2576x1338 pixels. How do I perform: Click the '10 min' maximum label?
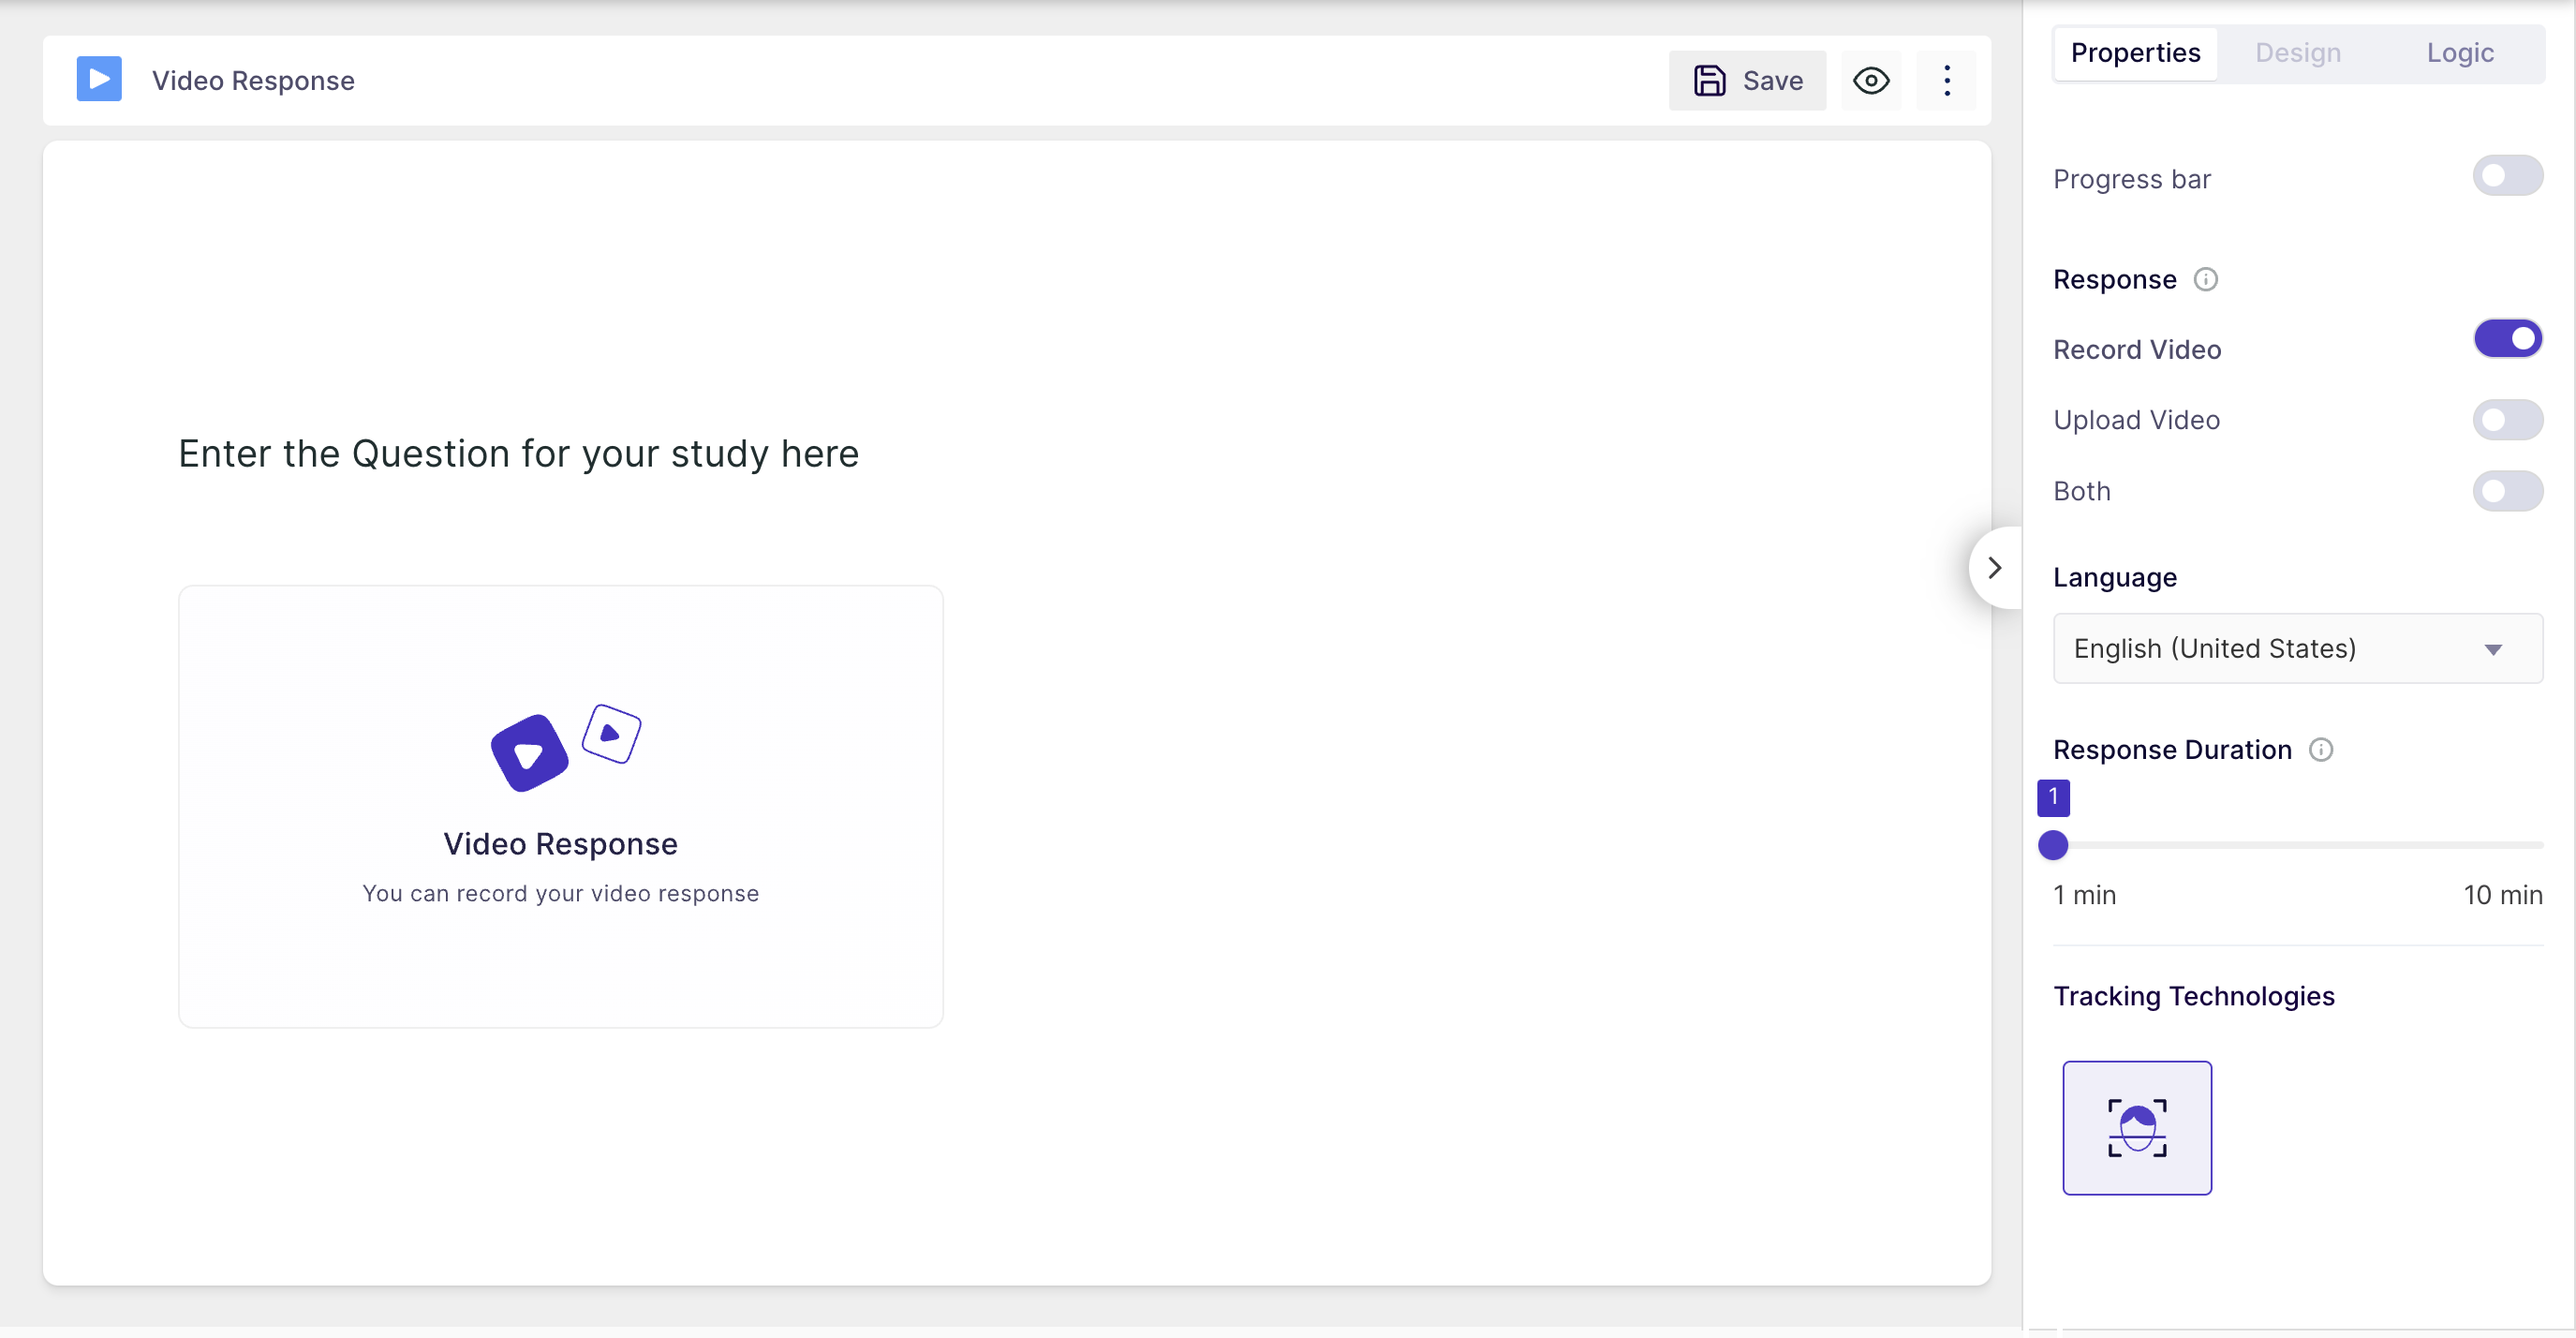click(2503, 895)
